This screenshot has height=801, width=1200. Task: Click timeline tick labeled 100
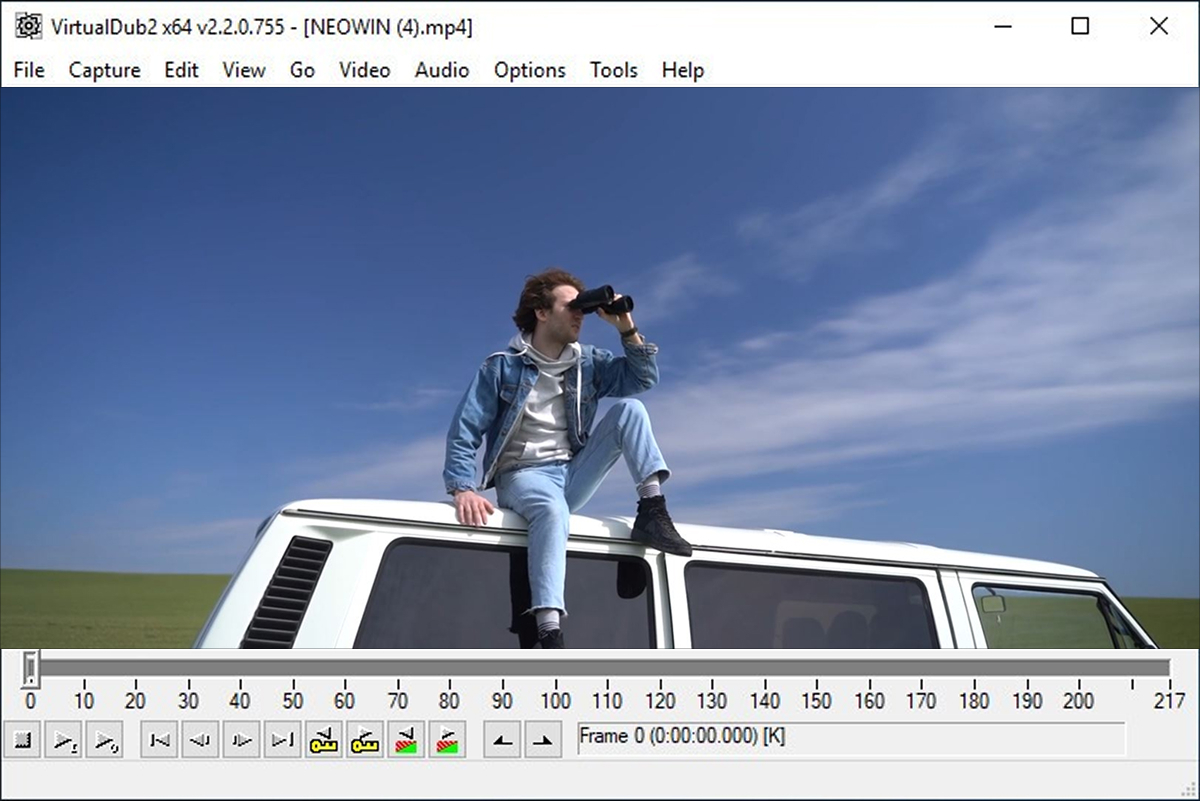[555, 701]
